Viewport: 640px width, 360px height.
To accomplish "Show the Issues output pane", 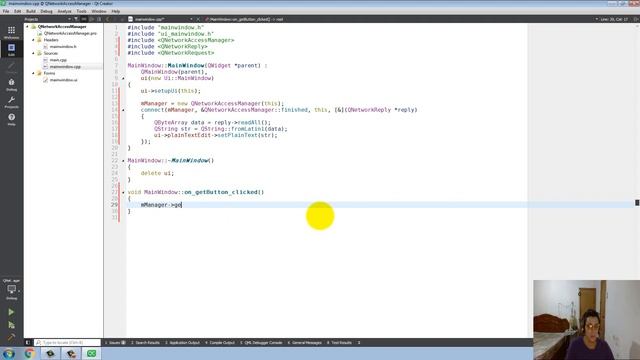I will [x=115, y=343].
